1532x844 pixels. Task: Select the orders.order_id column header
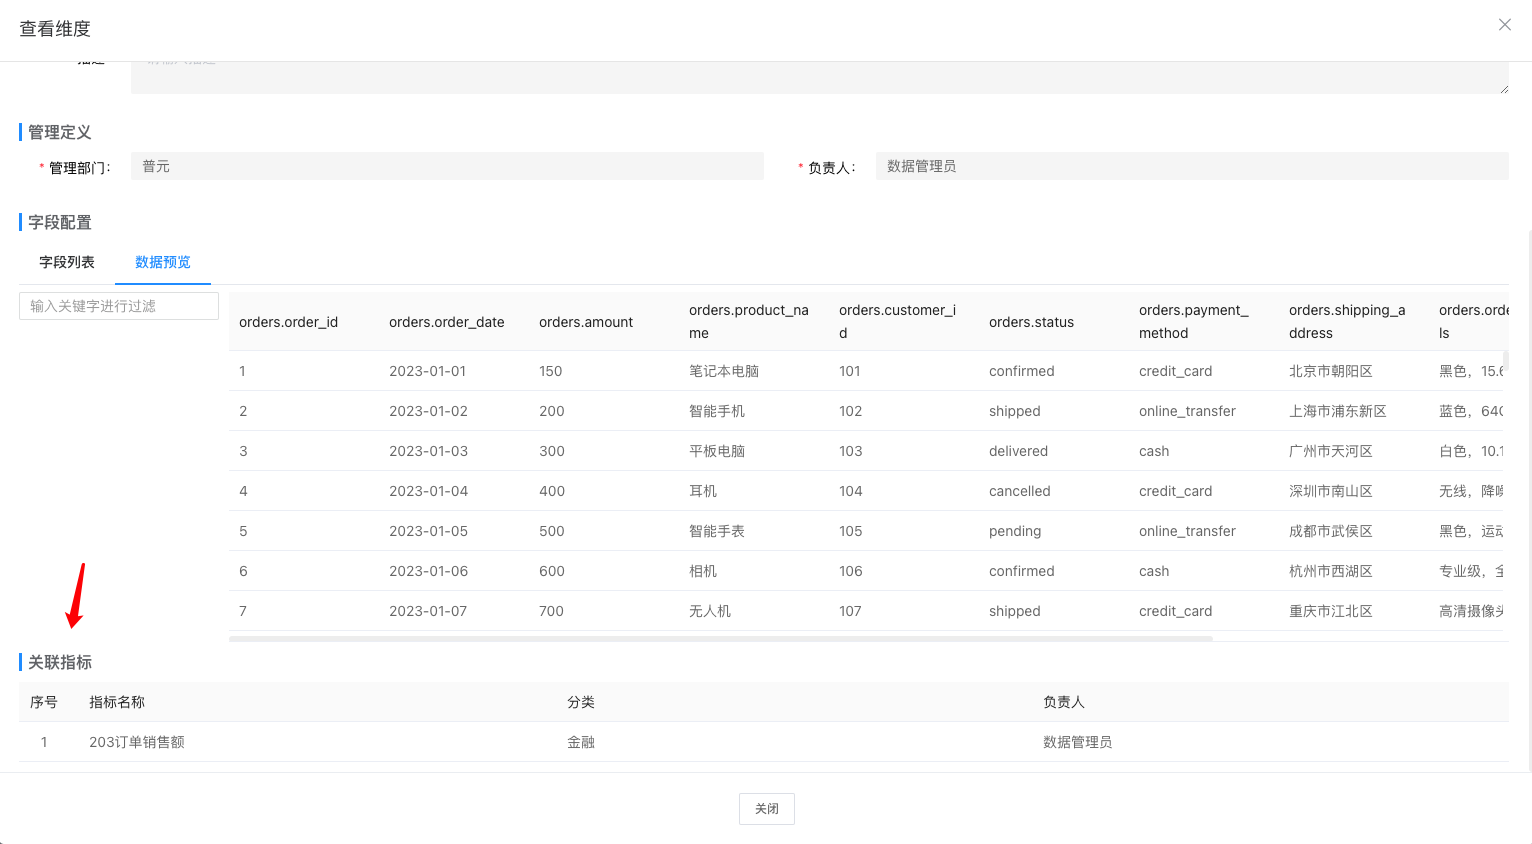pyautogui.click(x=288, y=321)
